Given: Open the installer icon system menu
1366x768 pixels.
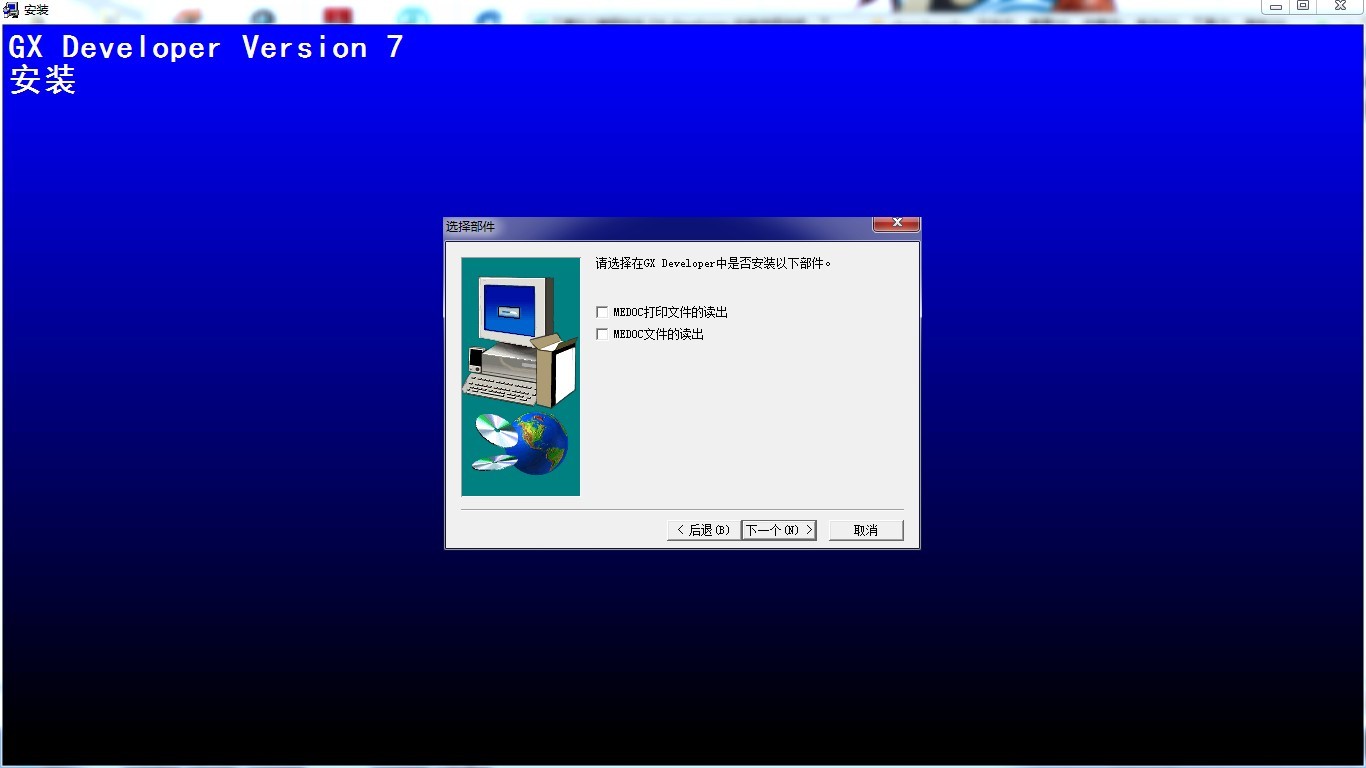Looking at the screenshot, I should (x=11, y=10).
